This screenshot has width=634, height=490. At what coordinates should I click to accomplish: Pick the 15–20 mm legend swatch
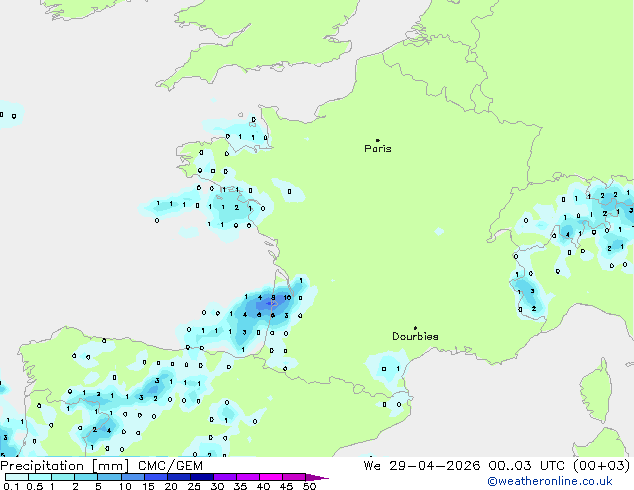pos(156,477)
